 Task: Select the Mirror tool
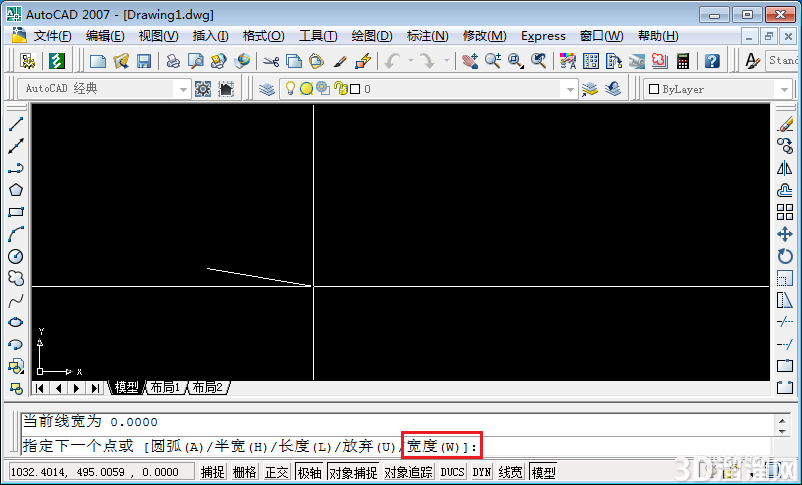[x=785, y=168]
